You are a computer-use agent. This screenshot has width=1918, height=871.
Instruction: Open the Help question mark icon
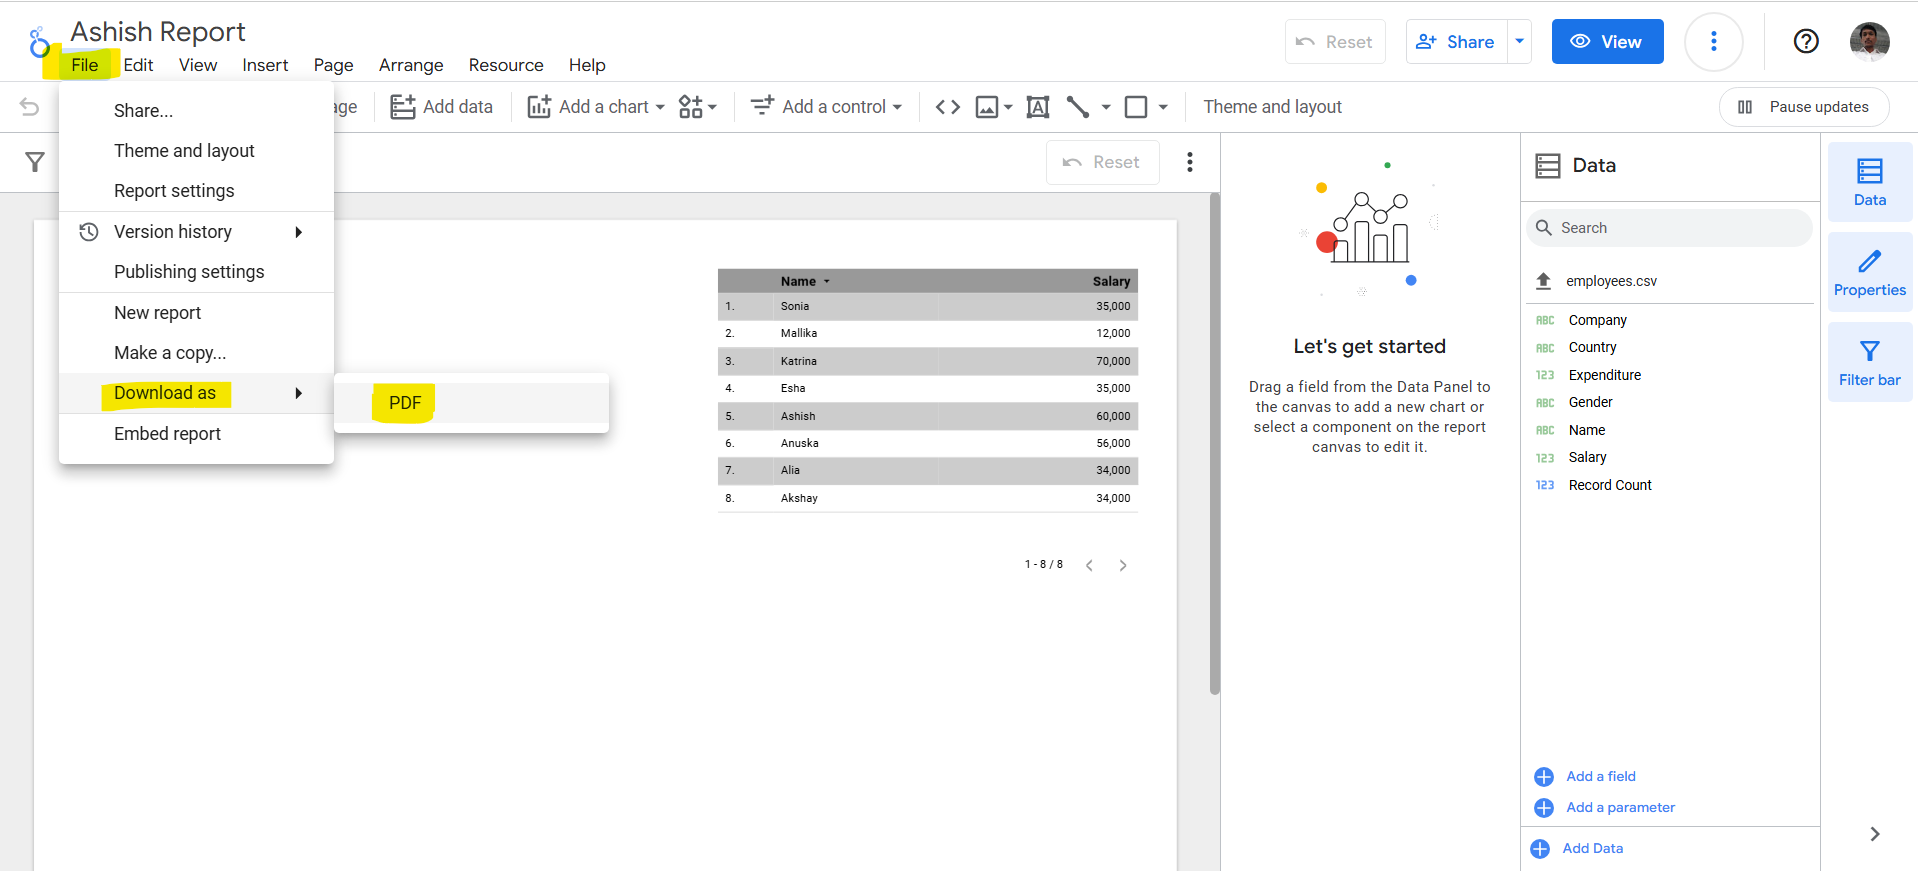[1805, 41]
